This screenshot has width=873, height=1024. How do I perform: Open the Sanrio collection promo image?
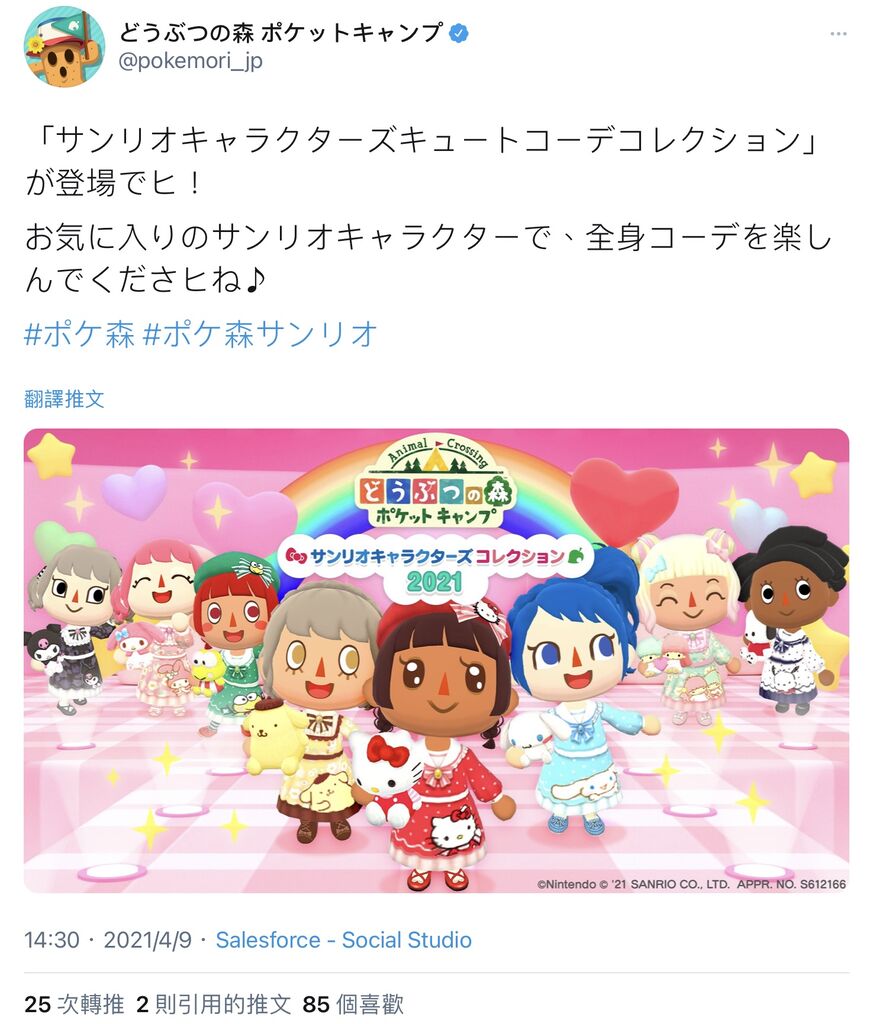436,660
